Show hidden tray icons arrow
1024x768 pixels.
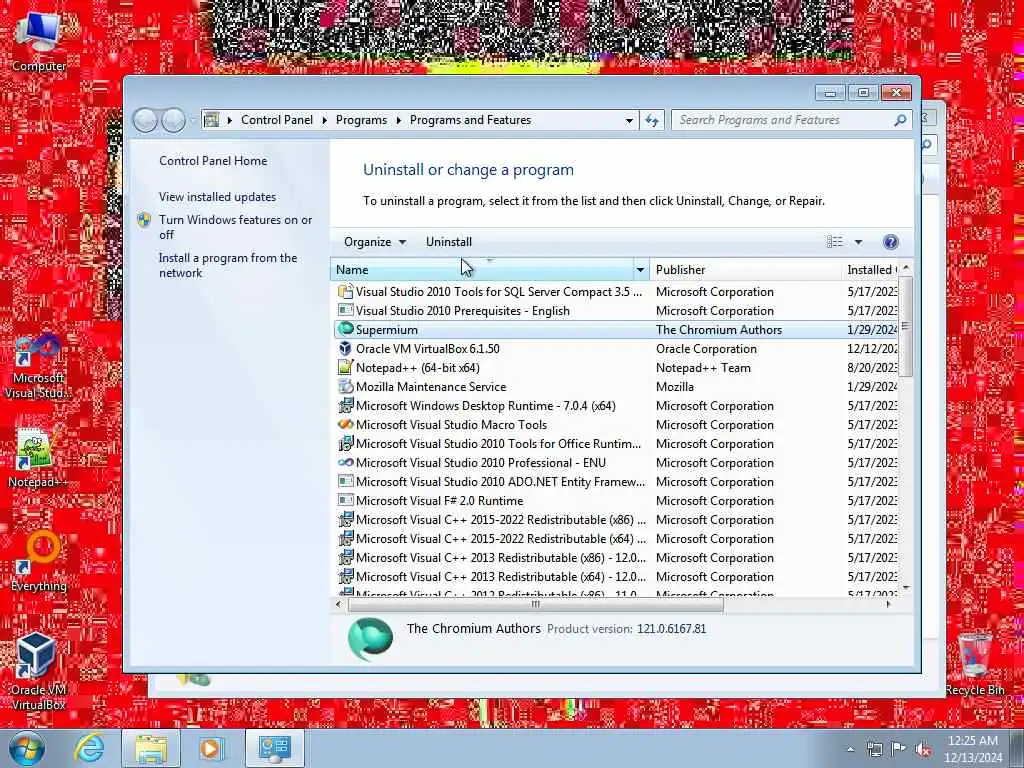(x=850, y=750)
